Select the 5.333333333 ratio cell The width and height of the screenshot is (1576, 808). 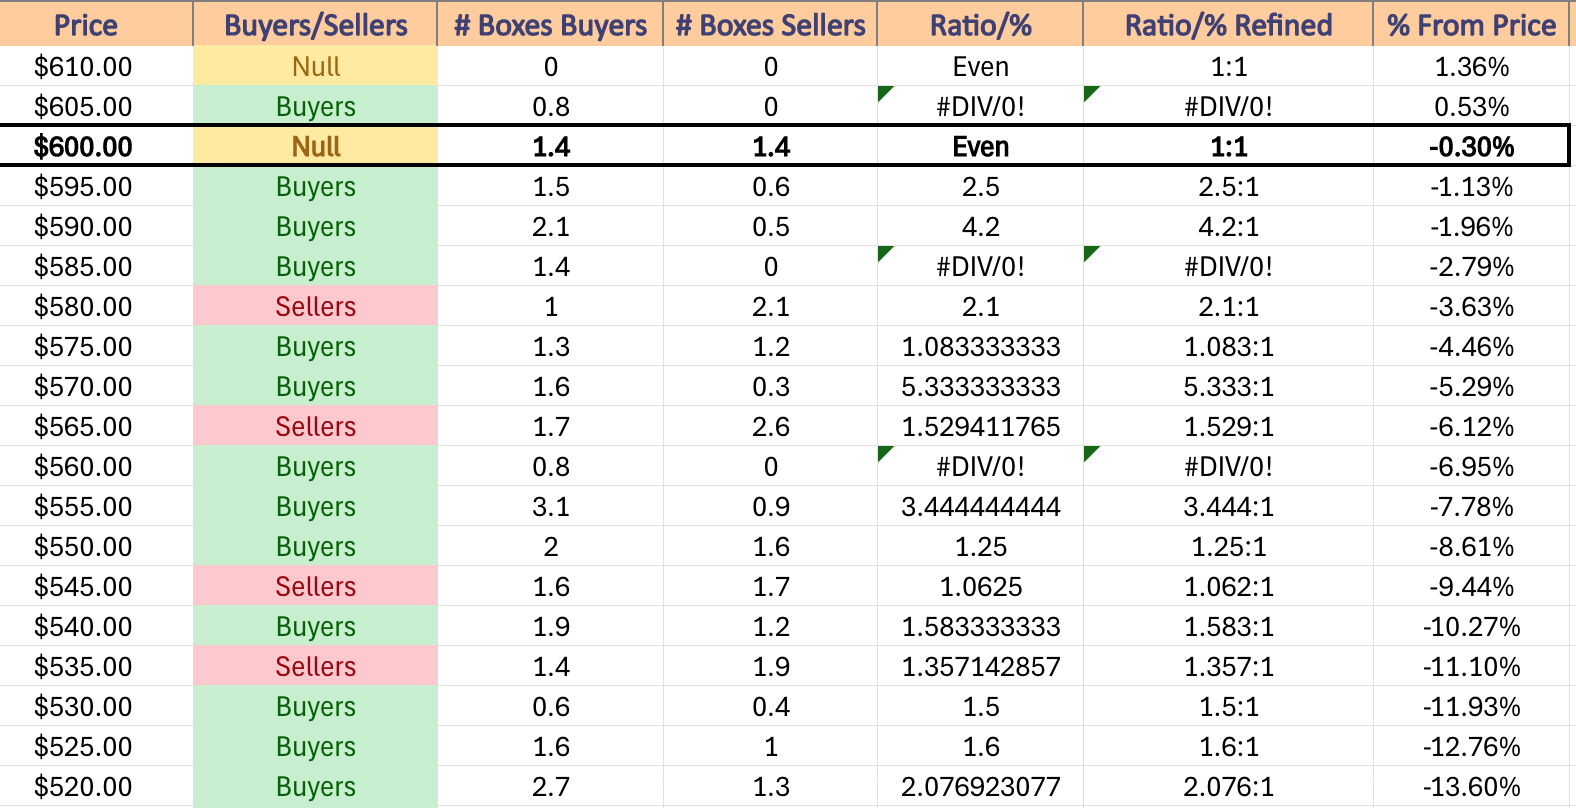(980, 386)
